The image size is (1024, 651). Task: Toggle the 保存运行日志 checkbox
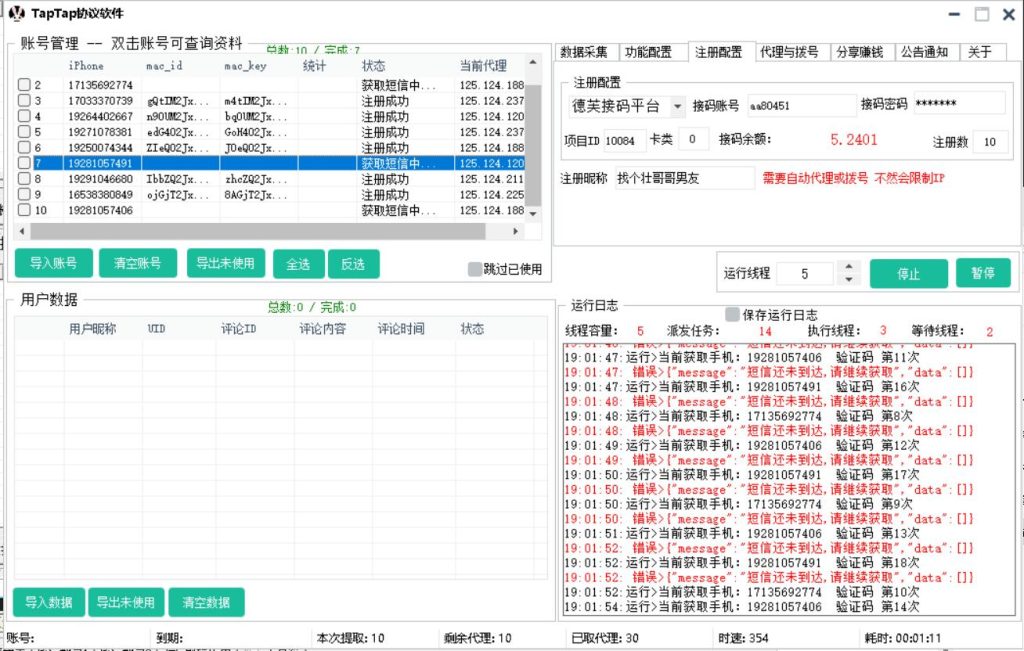point(733,314)
